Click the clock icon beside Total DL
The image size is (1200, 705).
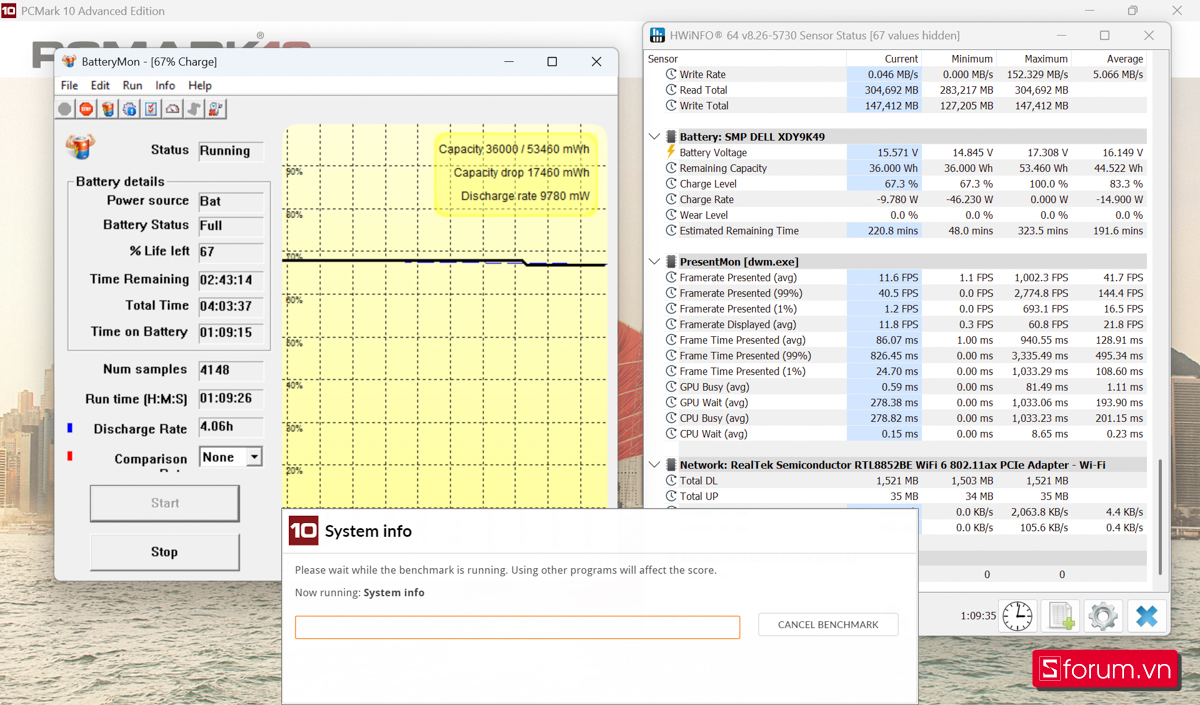(x=671, y=481)
